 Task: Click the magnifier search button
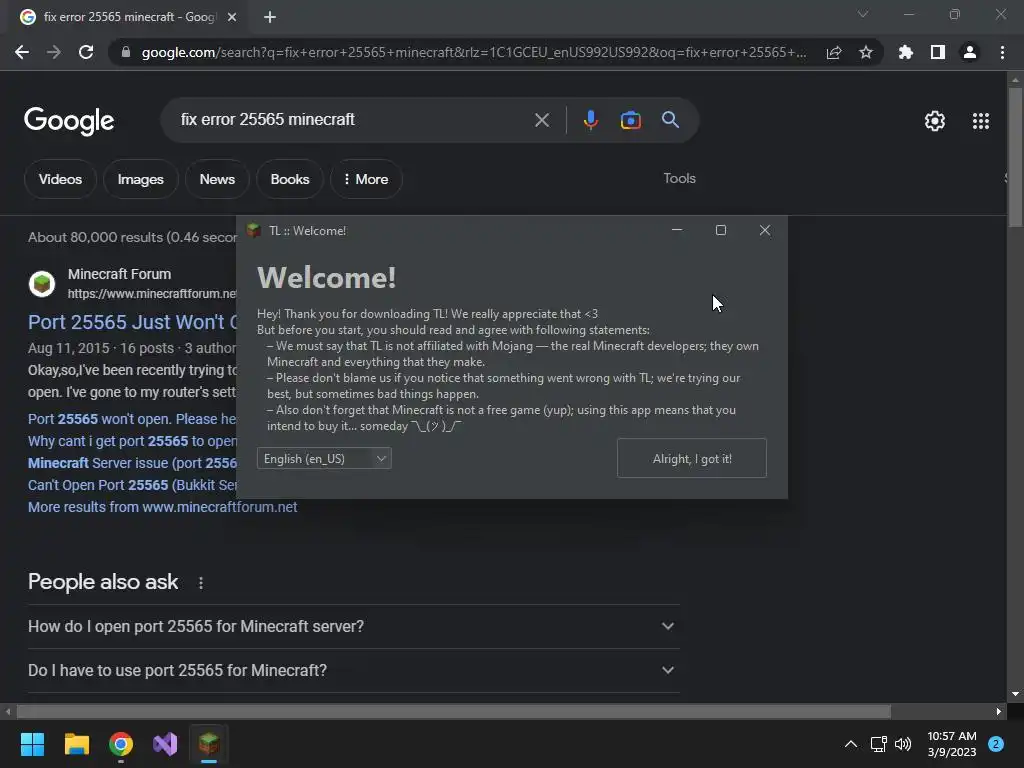pos(670,120)
